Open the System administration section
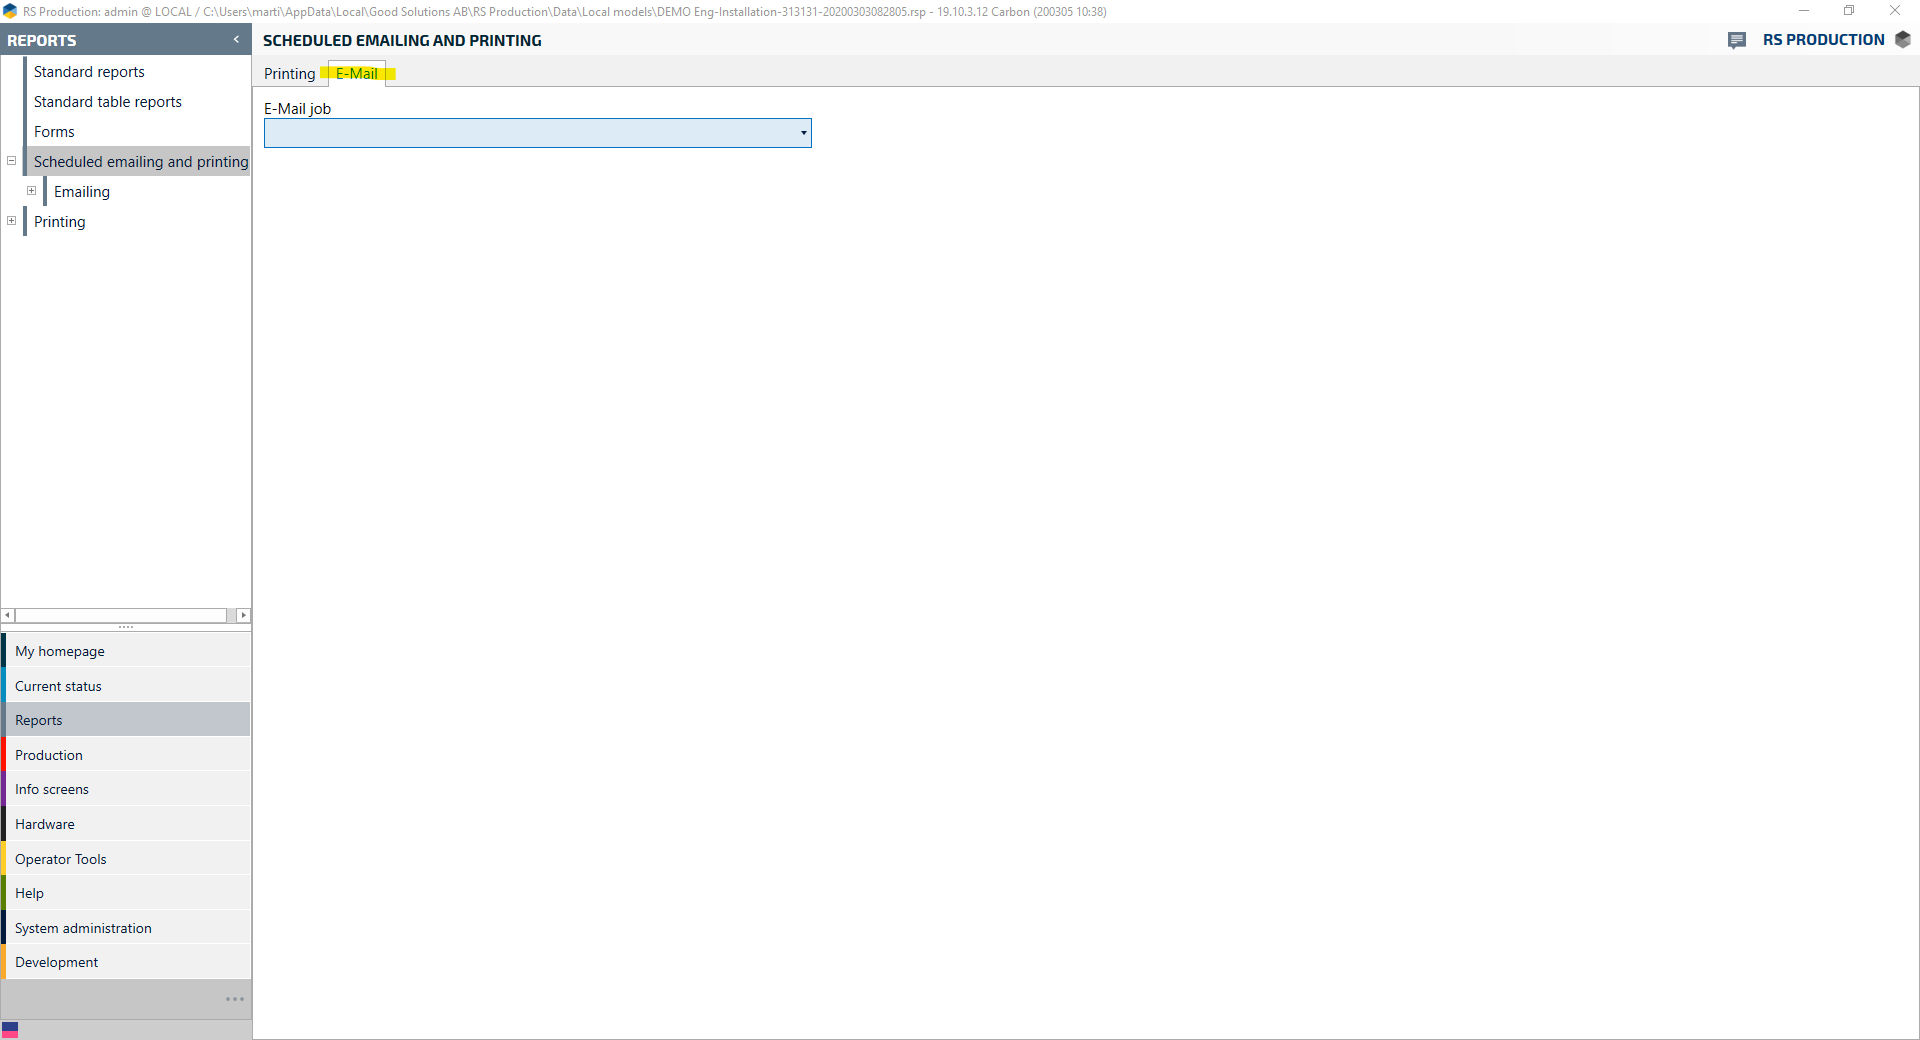This screenshot has width=1920, height=1040. point(83,928)
